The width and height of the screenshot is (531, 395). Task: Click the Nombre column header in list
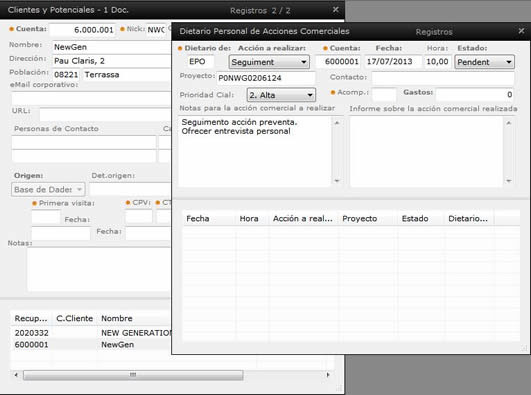(135, 318)
